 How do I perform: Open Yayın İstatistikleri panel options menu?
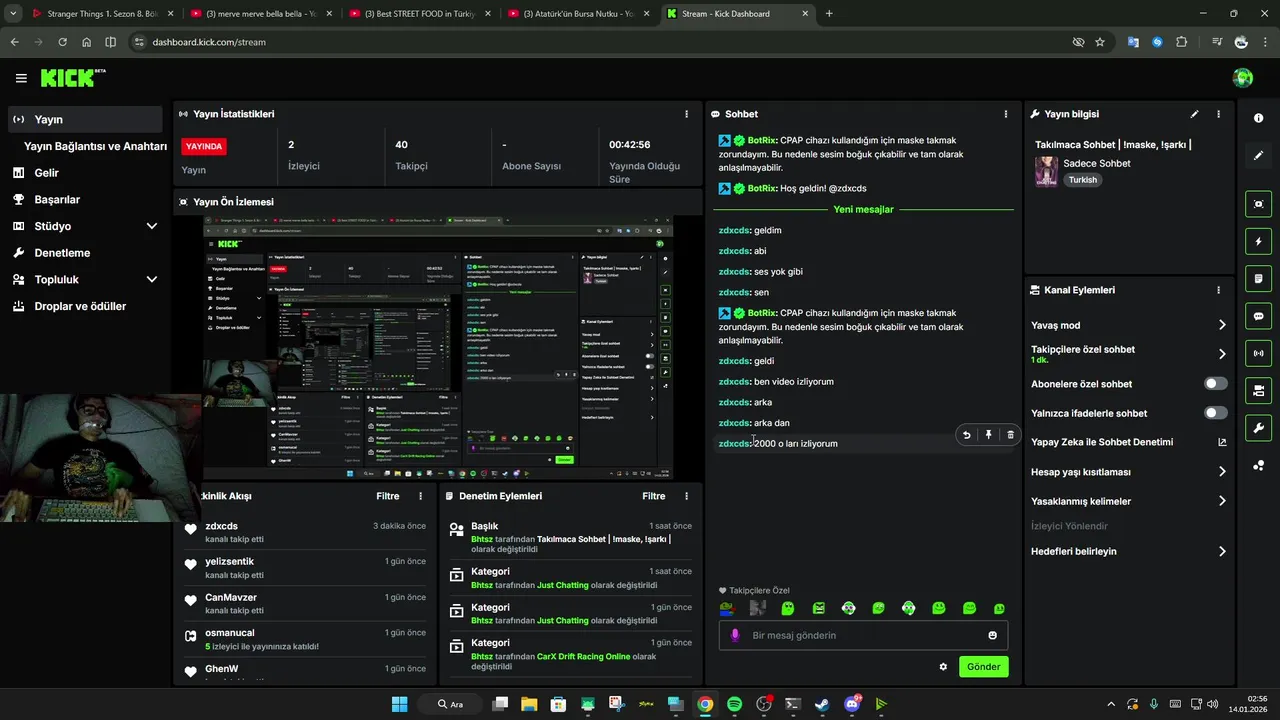[686, 114]
